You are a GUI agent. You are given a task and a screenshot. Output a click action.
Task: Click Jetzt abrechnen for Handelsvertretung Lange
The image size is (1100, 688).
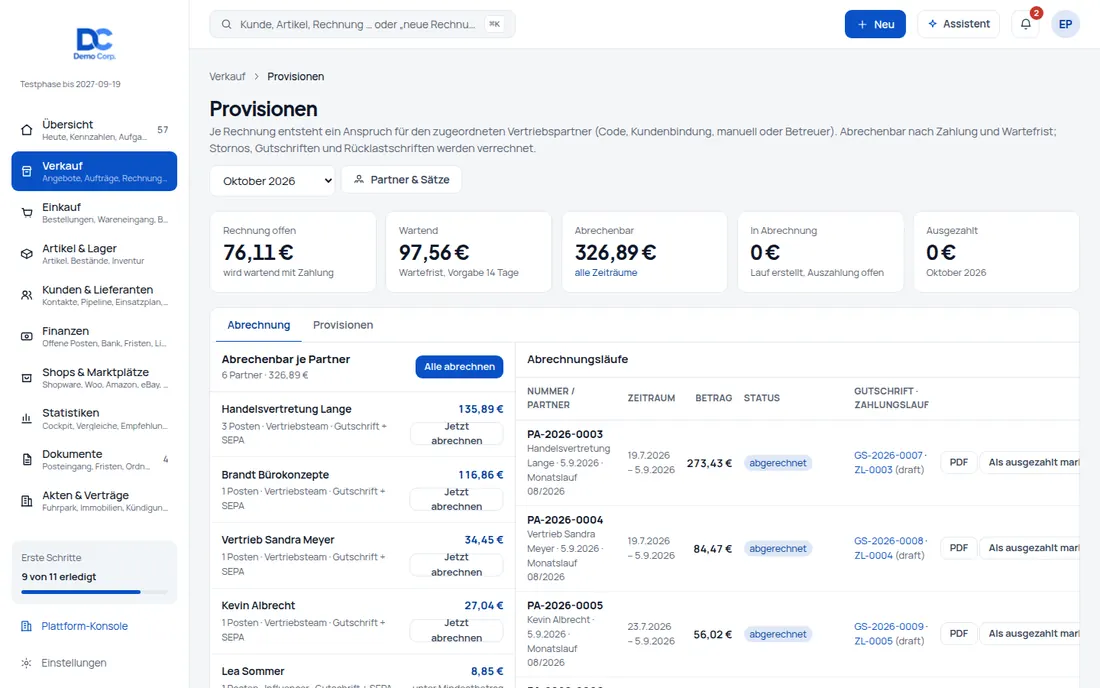(457, 433)
